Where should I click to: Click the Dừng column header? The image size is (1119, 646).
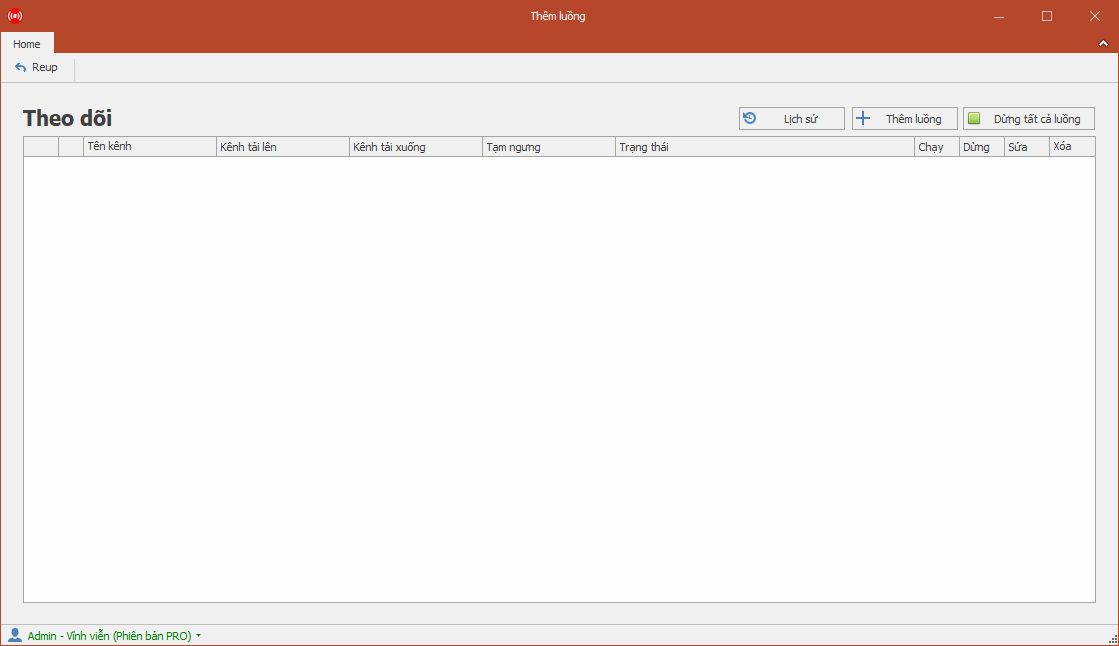981,146
